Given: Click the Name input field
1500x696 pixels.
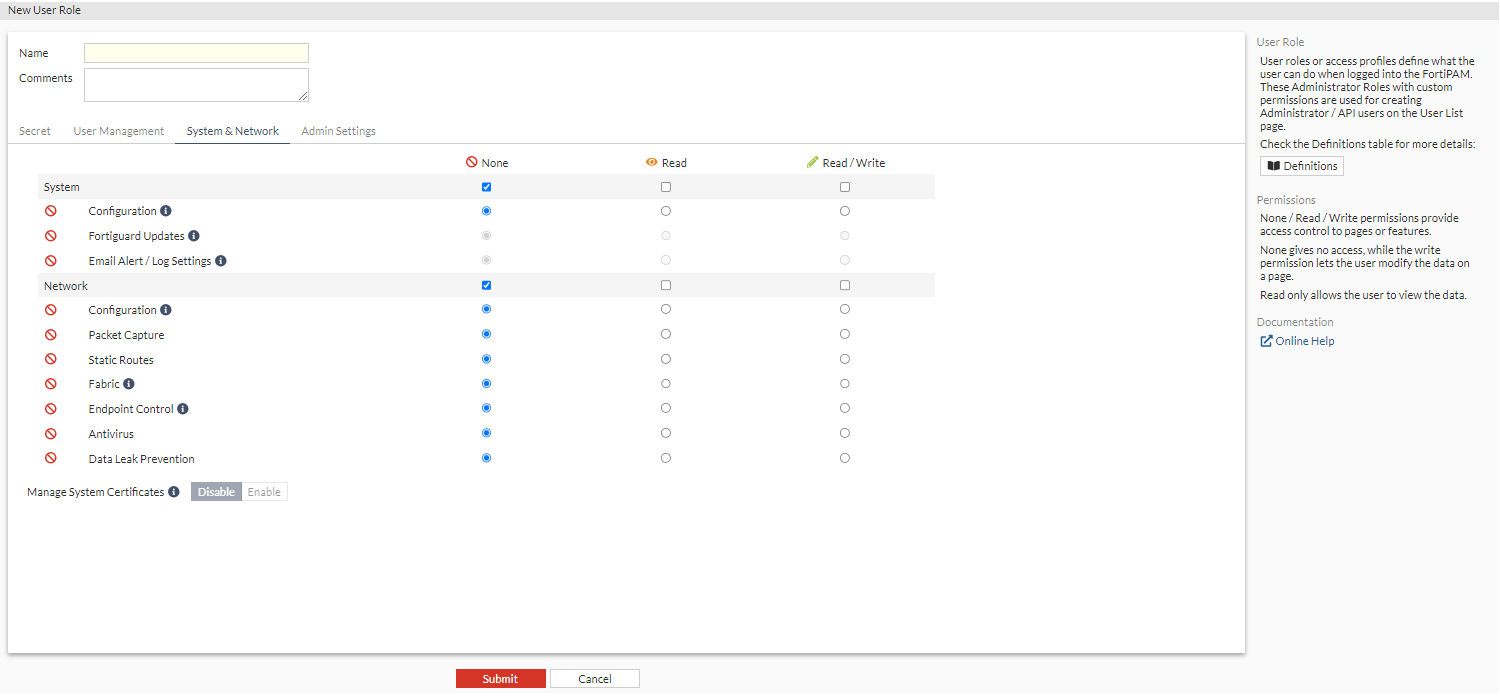Looking at the screenshot, I should 196,53.
